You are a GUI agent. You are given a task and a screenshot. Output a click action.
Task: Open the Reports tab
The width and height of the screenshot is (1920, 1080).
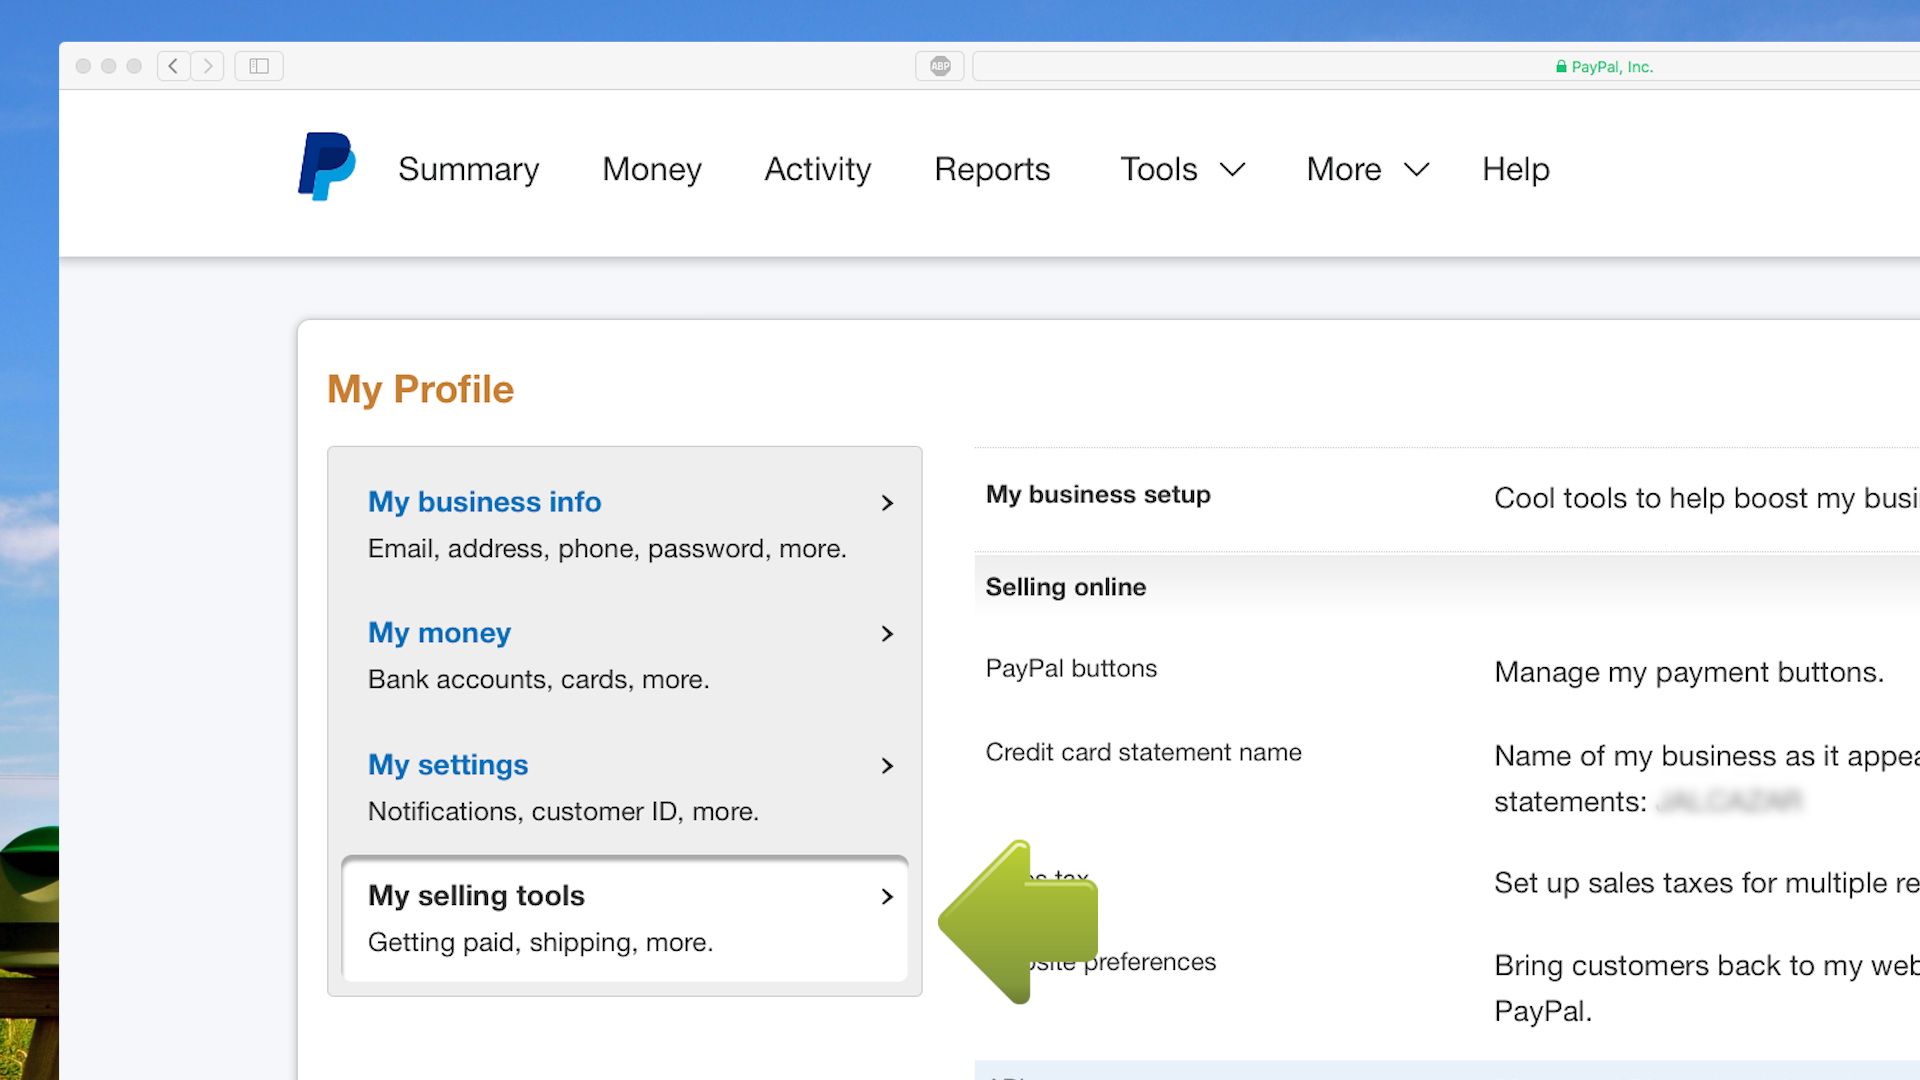(x=992, y=169)
